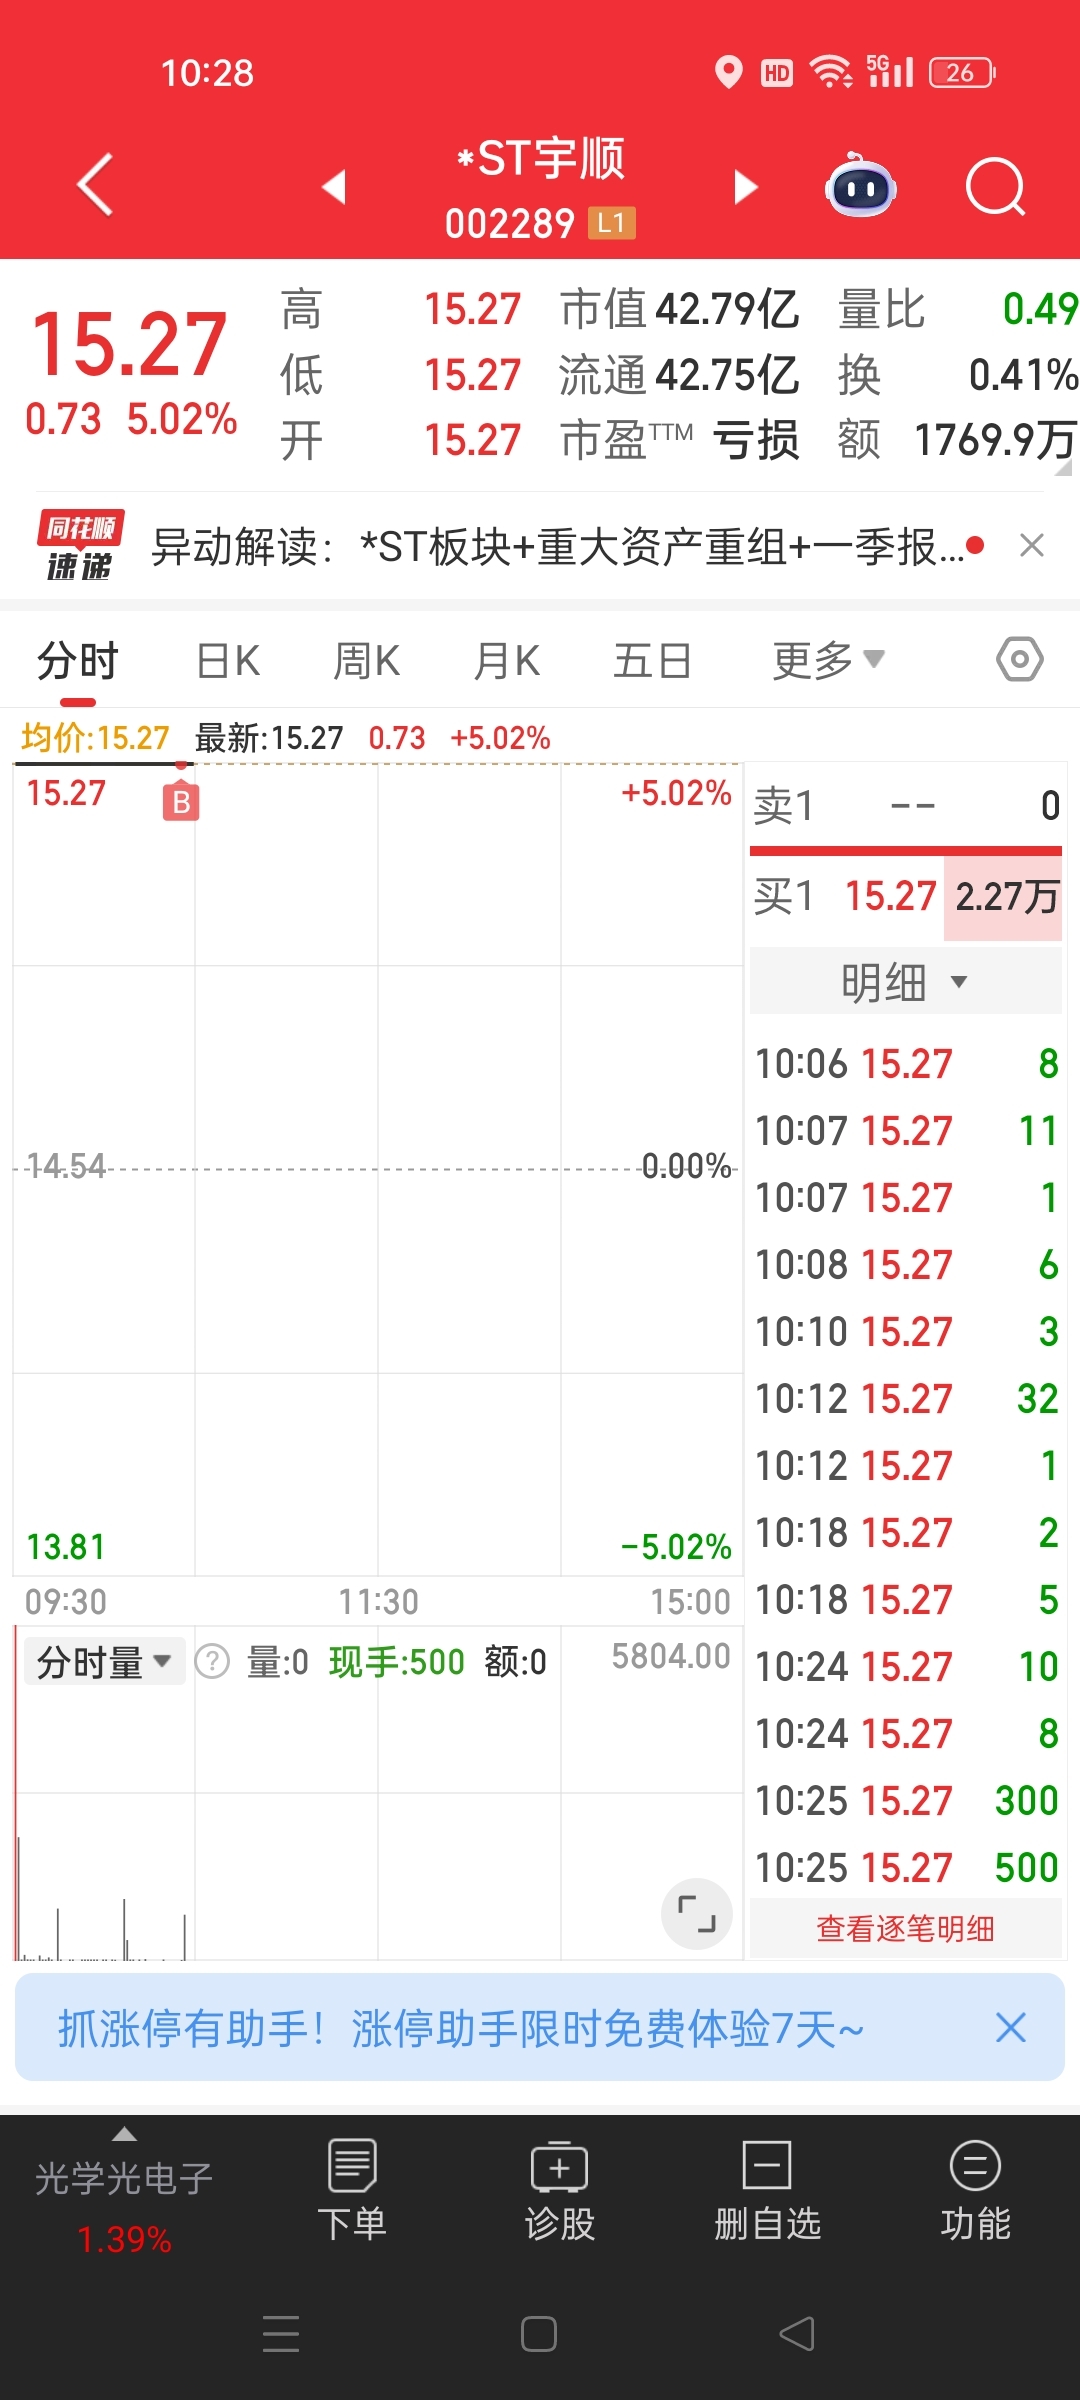Open 抓涨停有助手 promotion banner text
This screenshot has height=2400, width=1080.
coord(461,2029)
